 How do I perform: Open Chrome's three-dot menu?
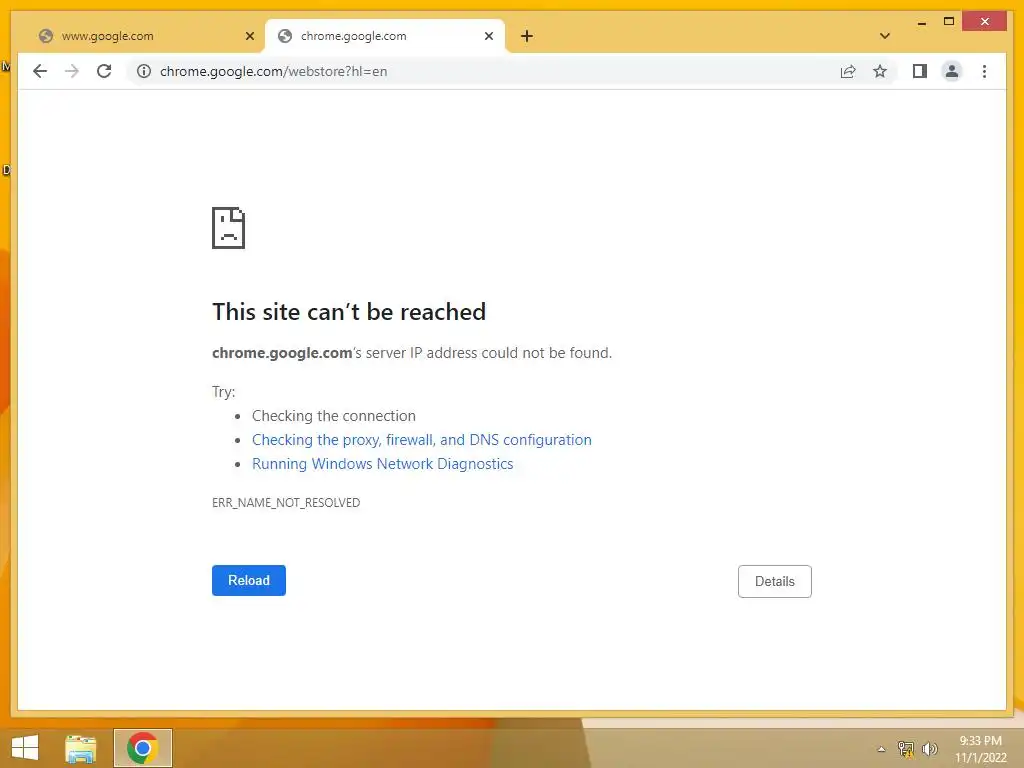point(984,71)
